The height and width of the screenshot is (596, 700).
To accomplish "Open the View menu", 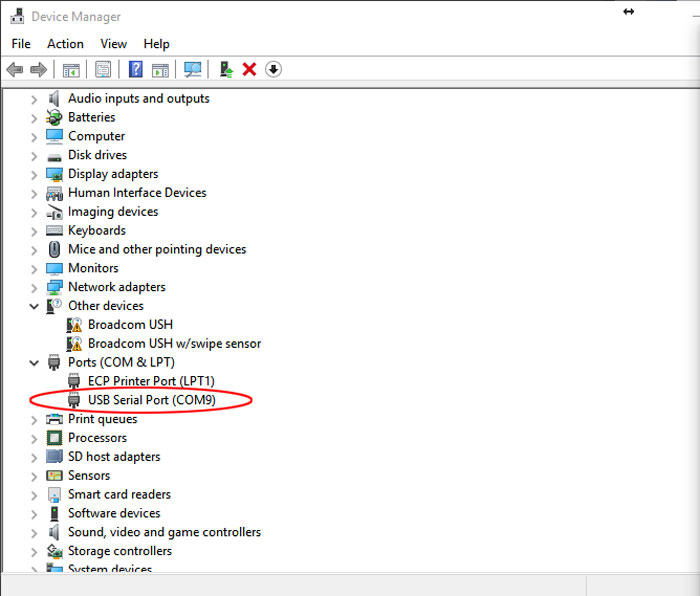I will tap(113, 44).
